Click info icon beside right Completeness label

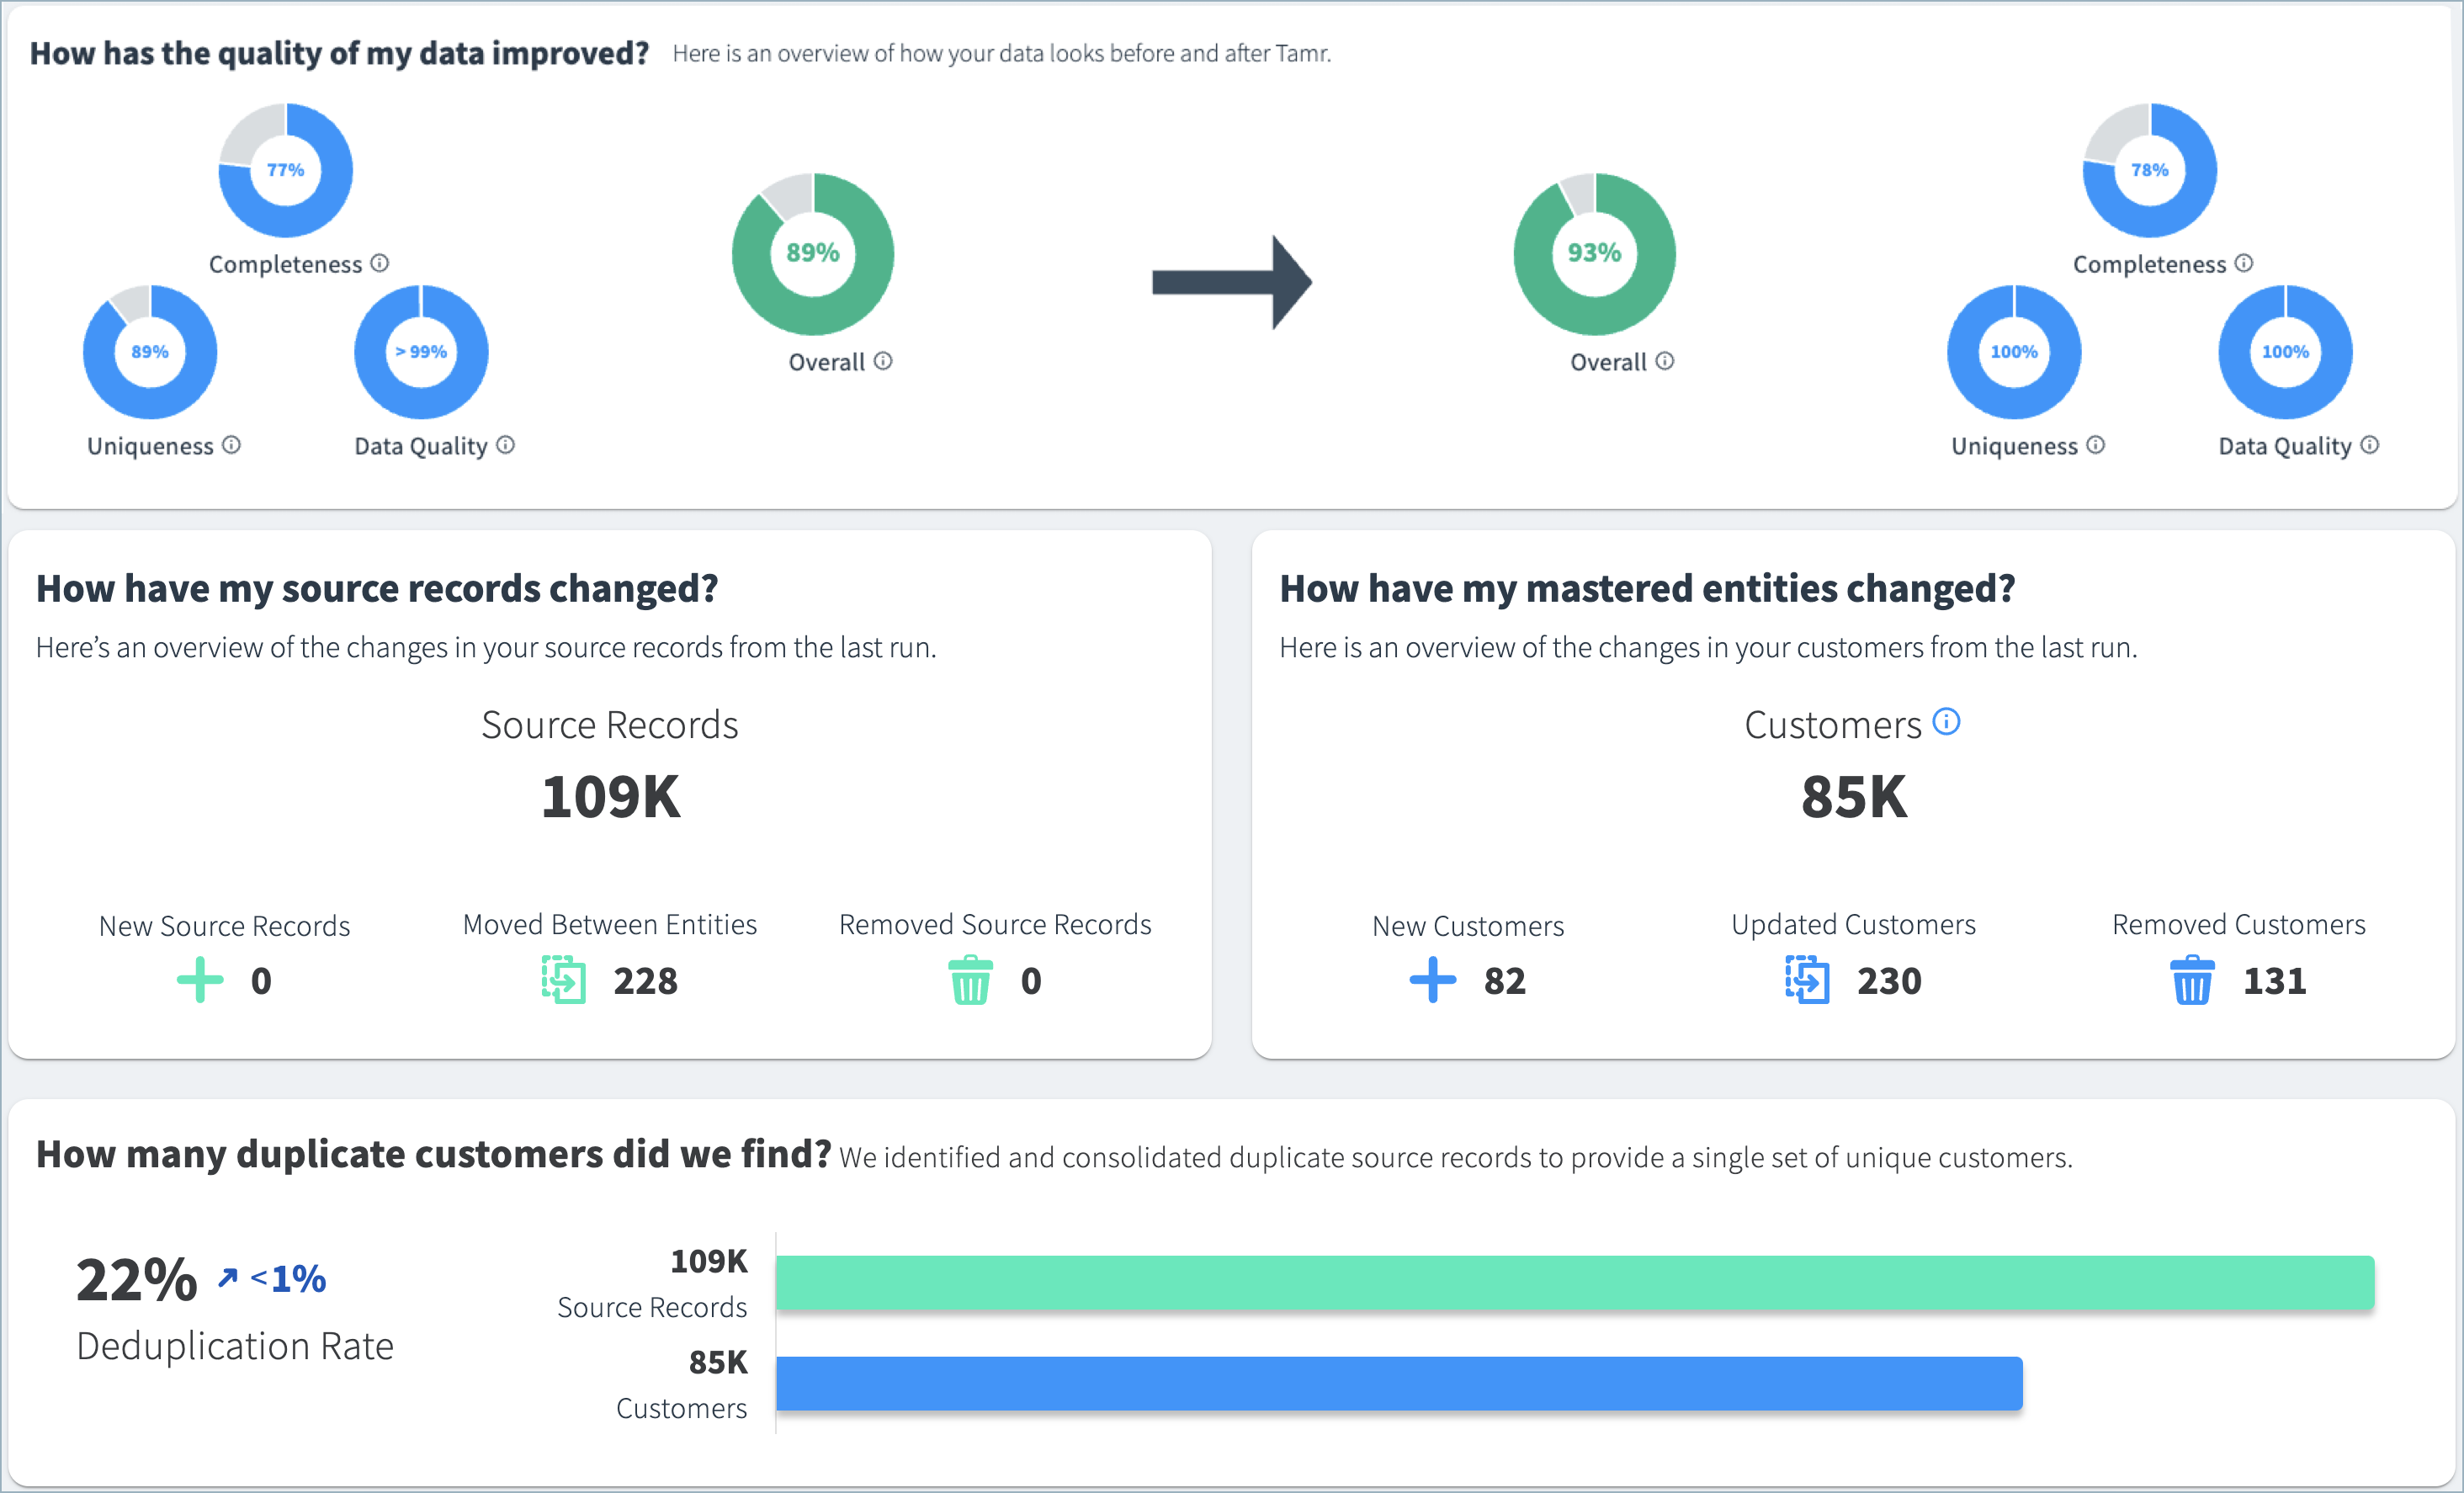coord(2244,263)
